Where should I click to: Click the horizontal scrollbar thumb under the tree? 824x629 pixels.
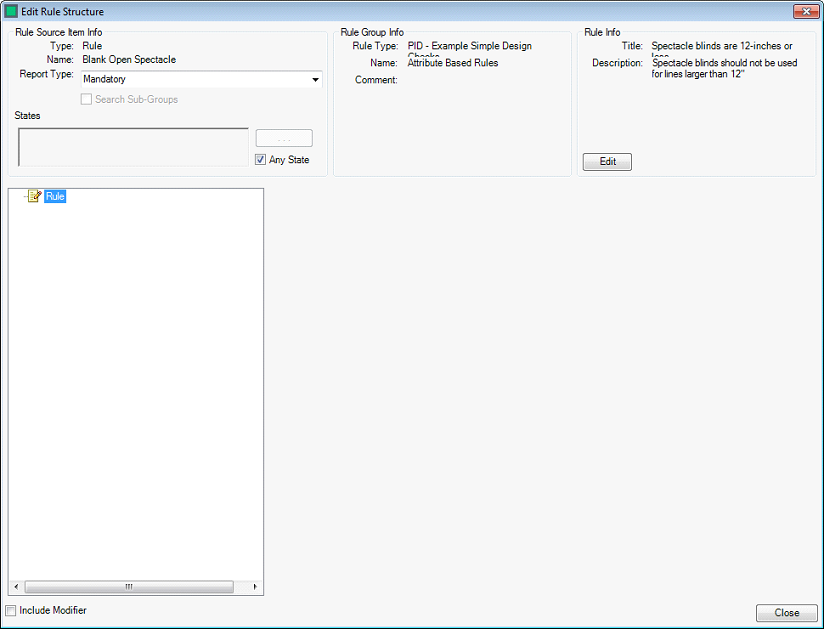128,587
